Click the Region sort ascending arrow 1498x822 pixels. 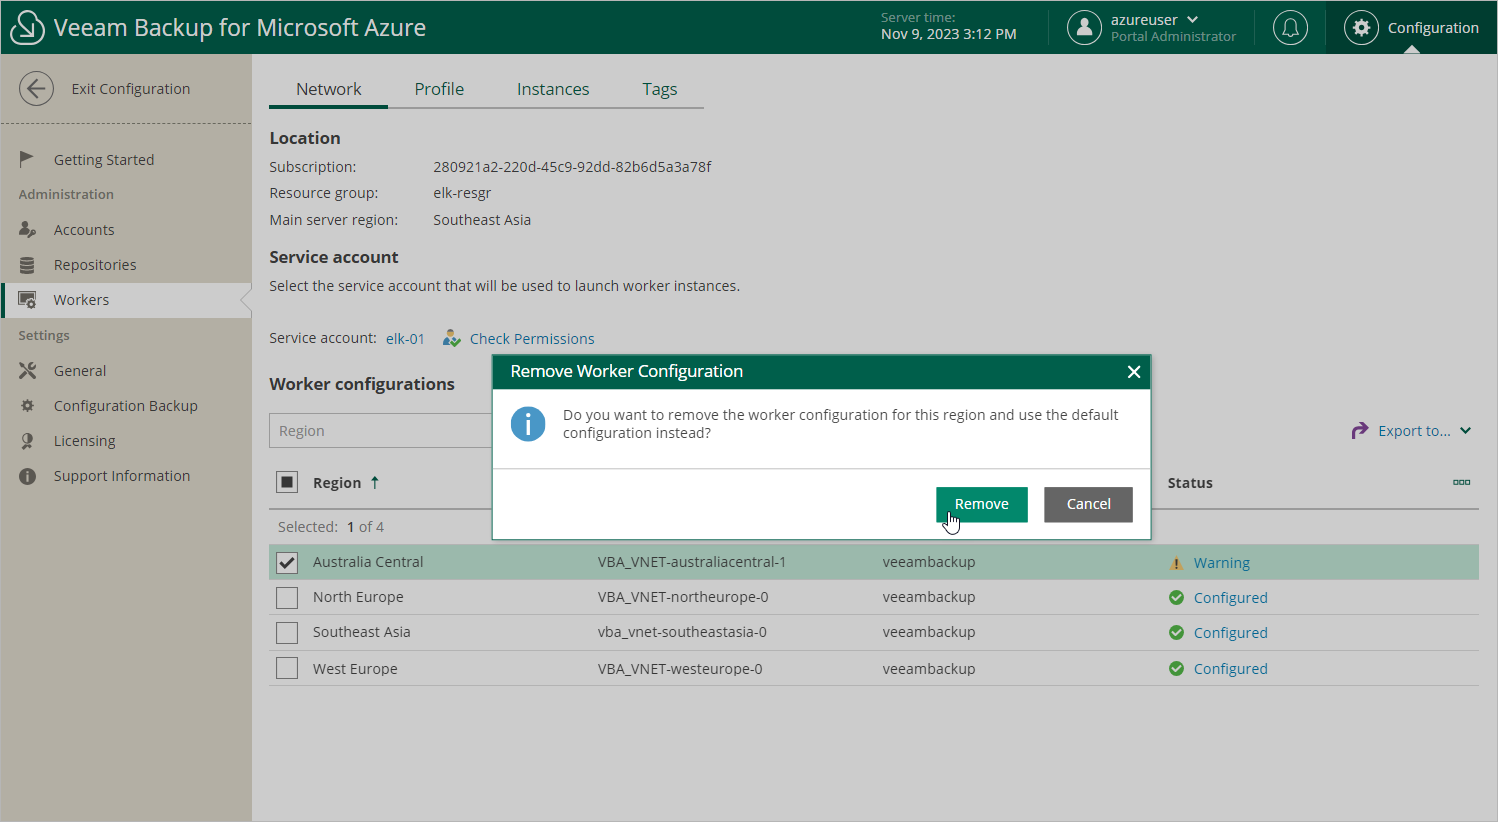375,483
